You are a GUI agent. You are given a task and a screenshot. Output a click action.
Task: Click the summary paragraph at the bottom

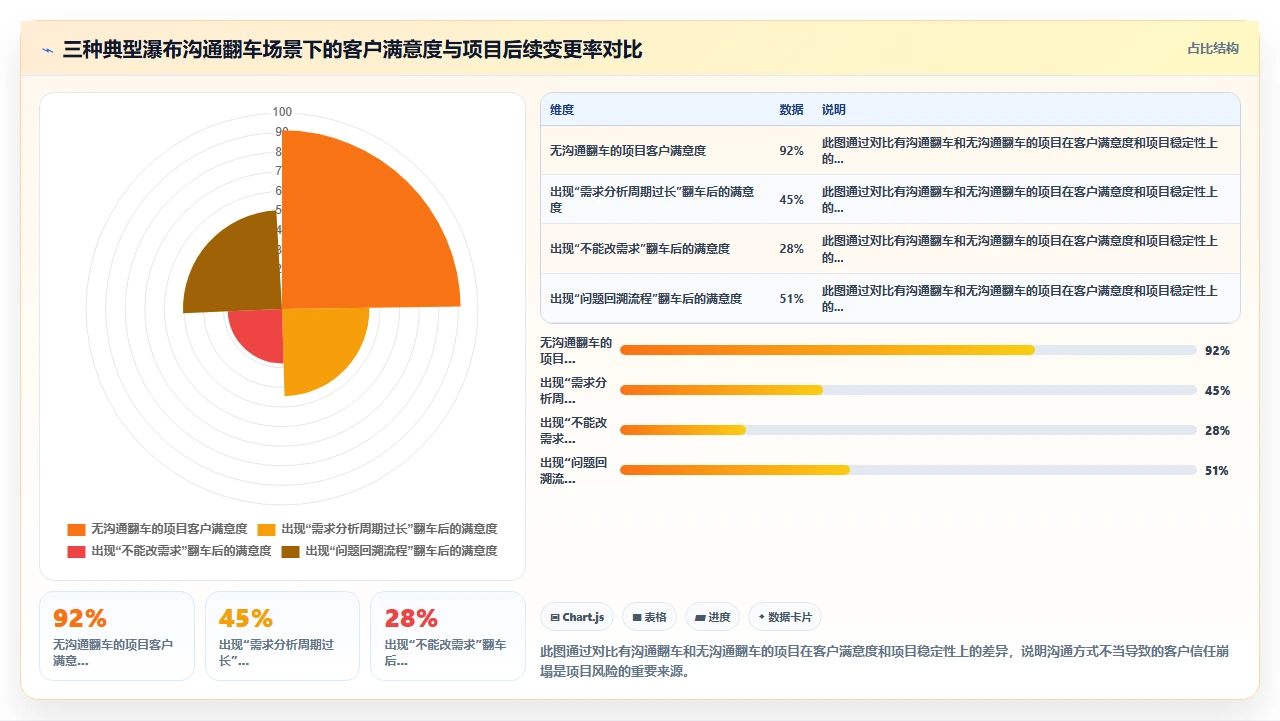pos(884,661)
